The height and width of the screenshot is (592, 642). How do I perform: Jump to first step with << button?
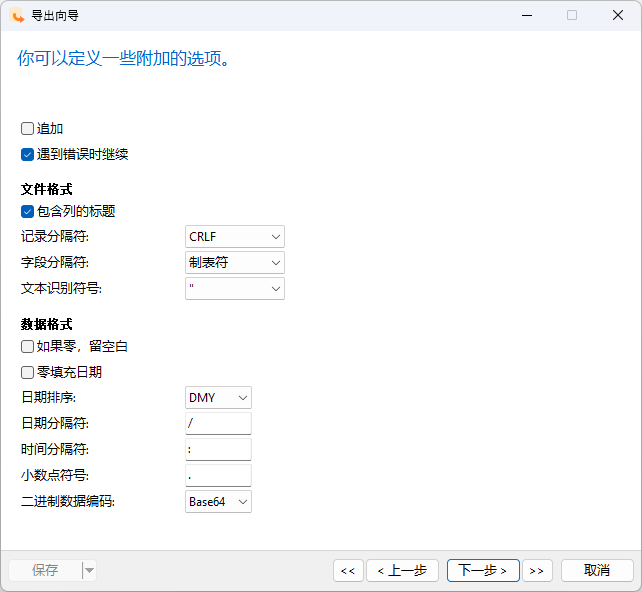point(348,570)
